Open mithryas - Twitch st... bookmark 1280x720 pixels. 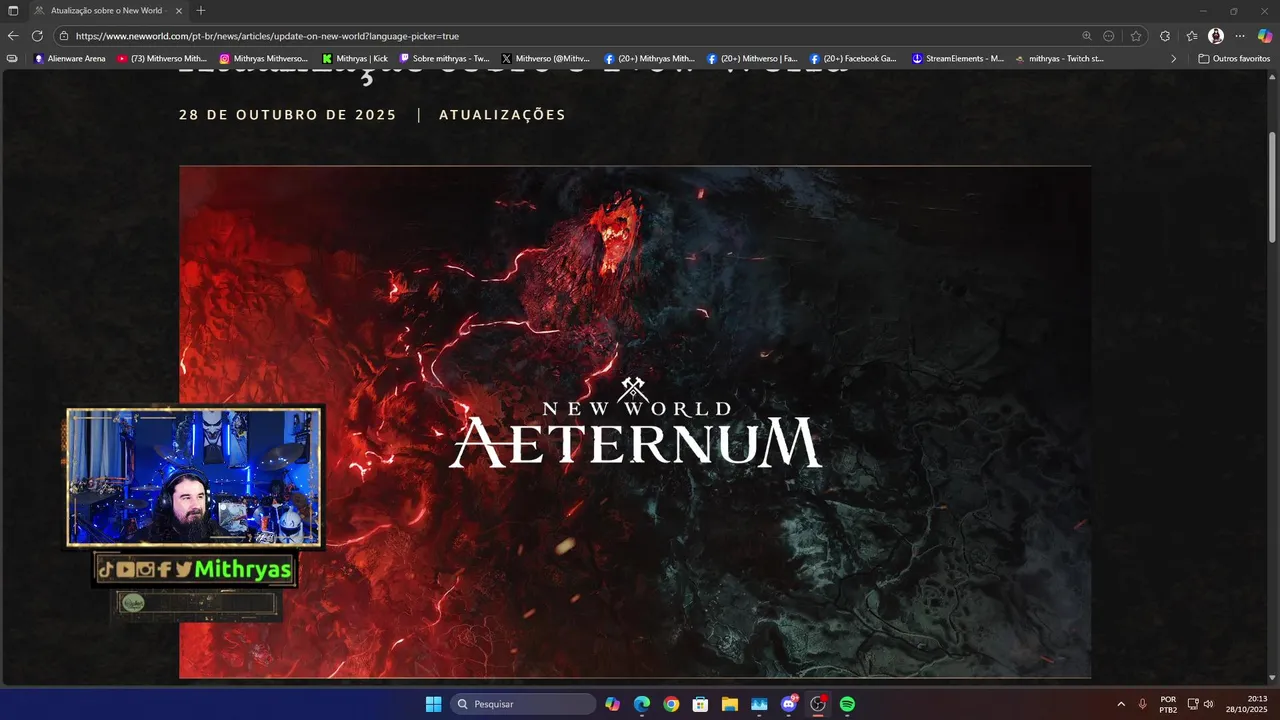click(x=1059, y=59)
